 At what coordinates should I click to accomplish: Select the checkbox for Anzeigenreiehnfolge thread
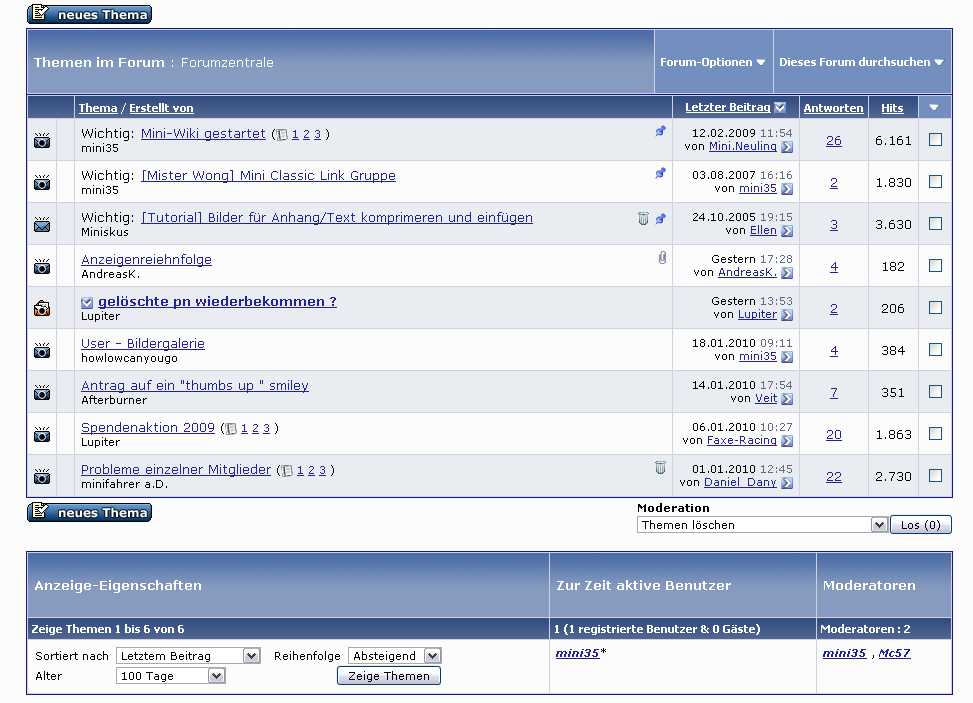(x=935, y=266)
